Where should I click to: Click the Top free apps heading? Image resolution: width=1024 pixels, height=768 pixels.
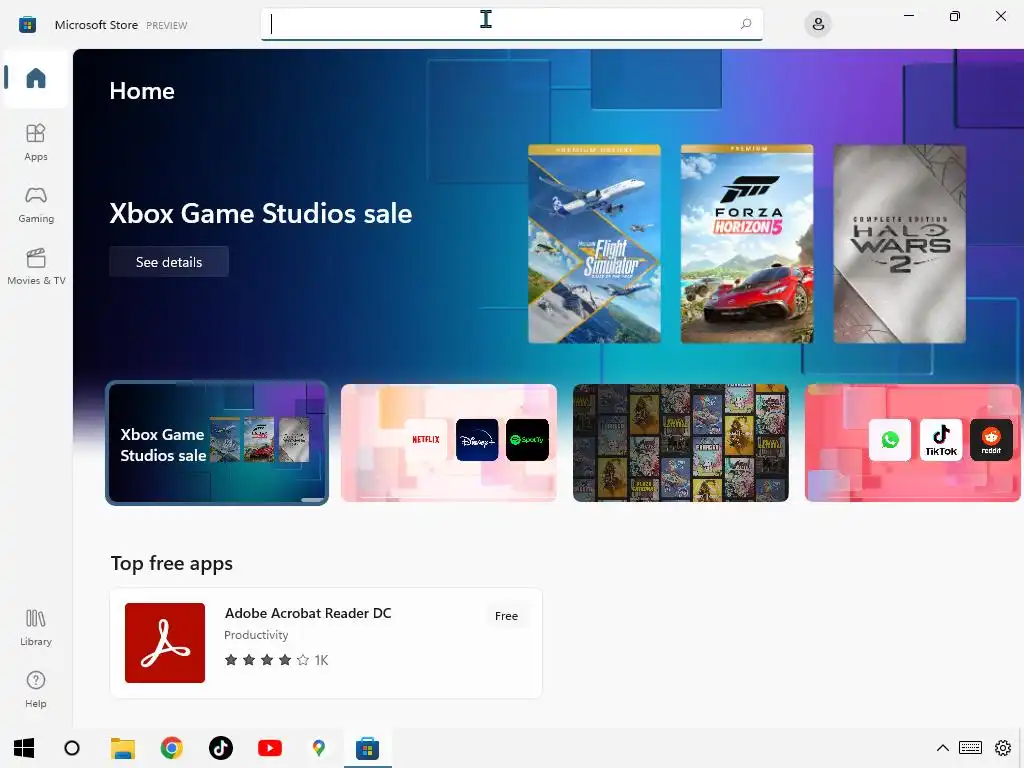172,563
